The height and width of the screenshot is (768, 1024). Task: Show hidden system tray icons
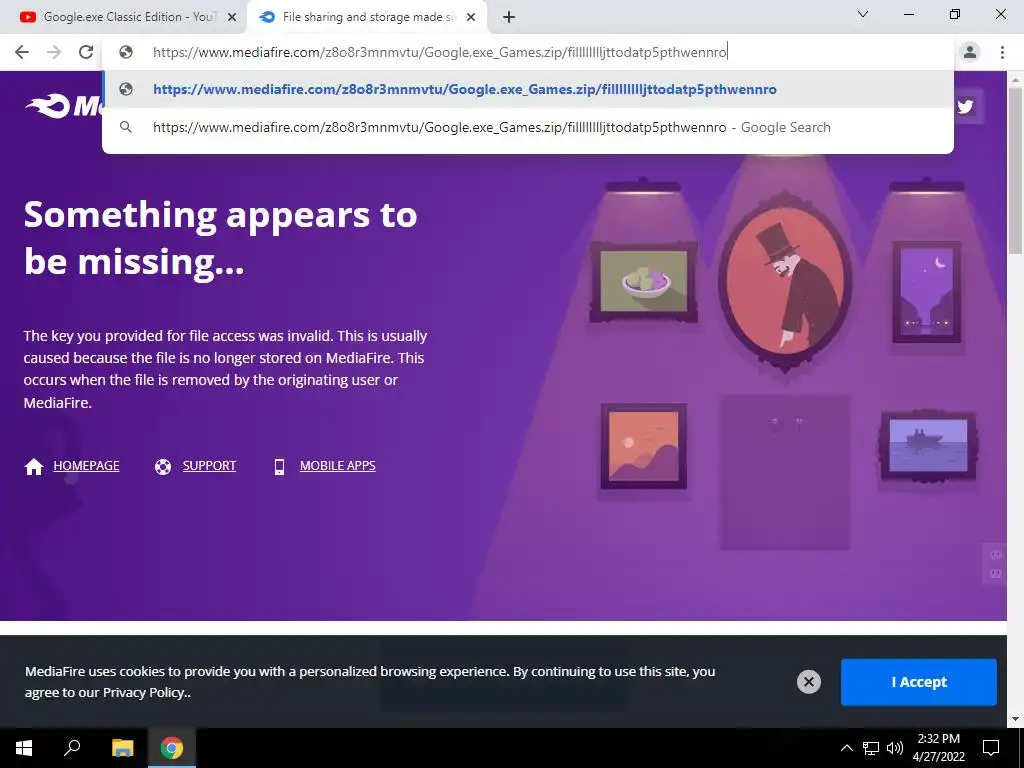click(846, 748)
